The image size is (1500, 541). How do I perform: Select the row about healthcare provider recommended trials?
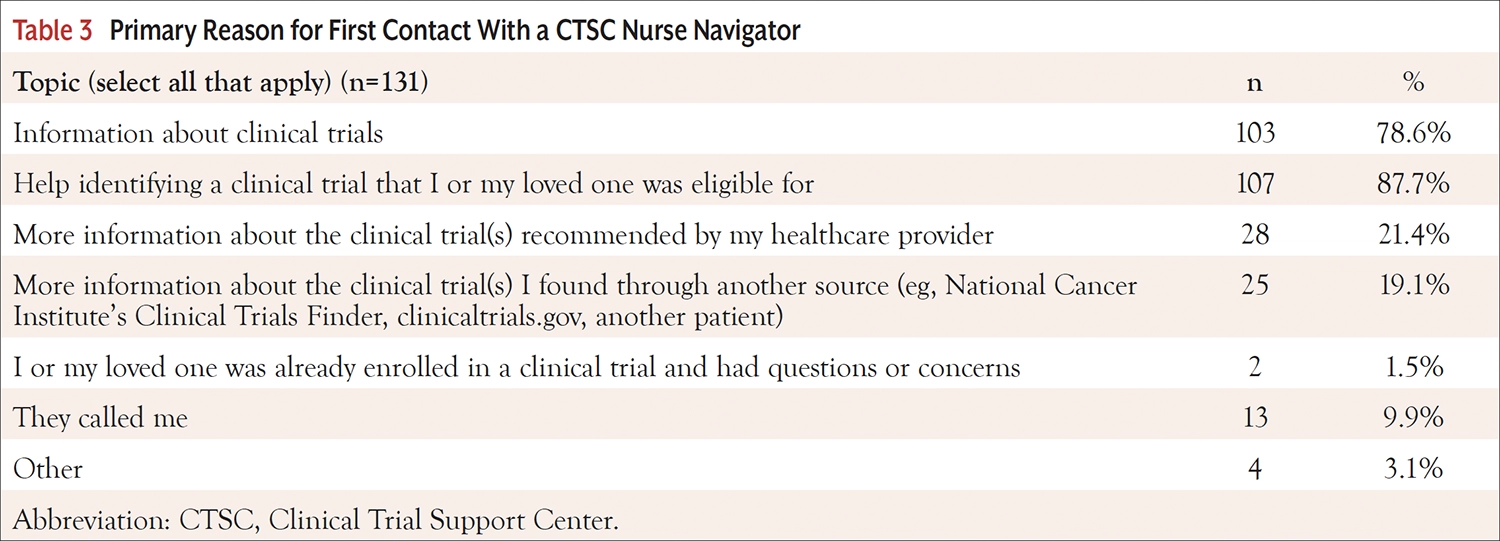coord(503,235)
